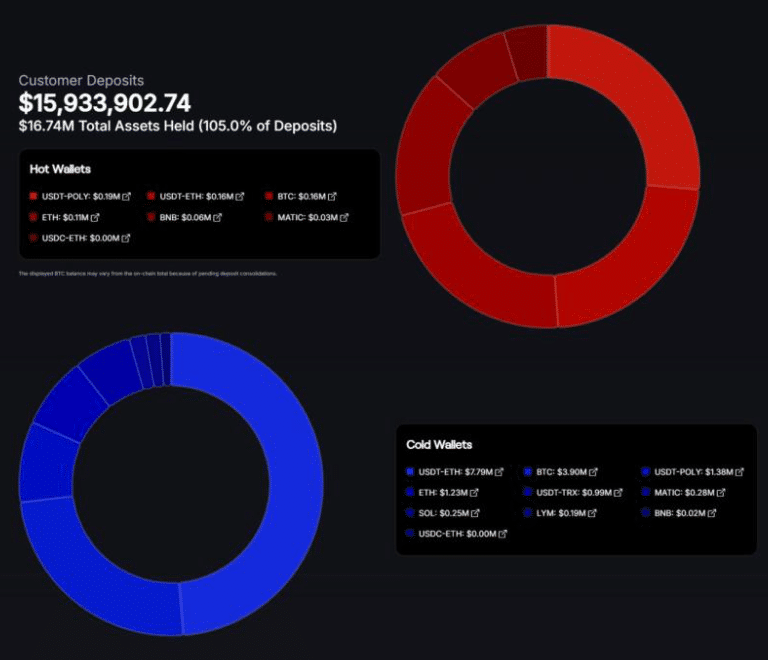
Task: Click the red swatch next to hot USDT-POLY
Action: tap(33, 196)
